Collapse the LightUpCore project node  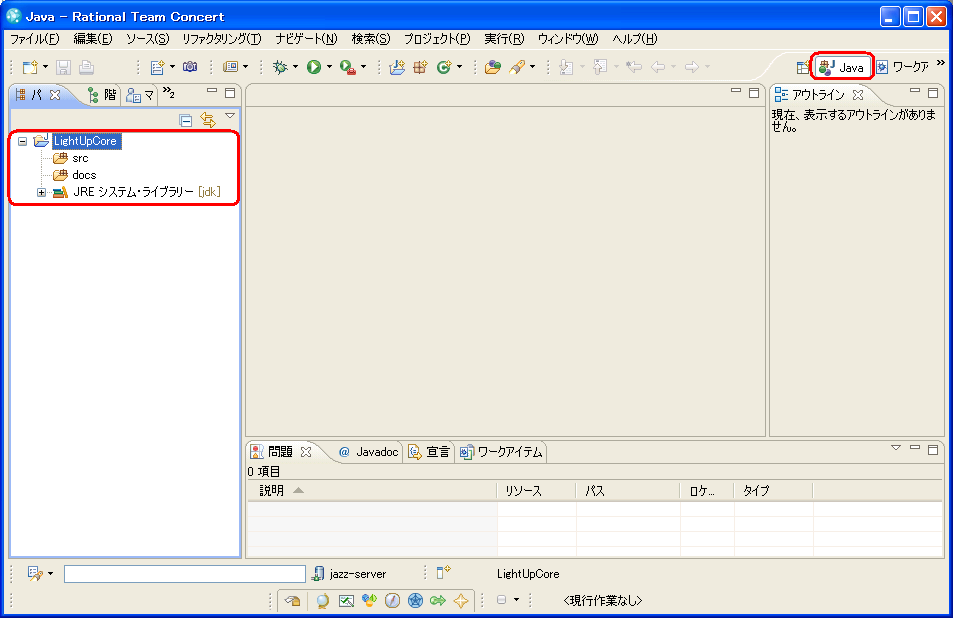point(22,141)
